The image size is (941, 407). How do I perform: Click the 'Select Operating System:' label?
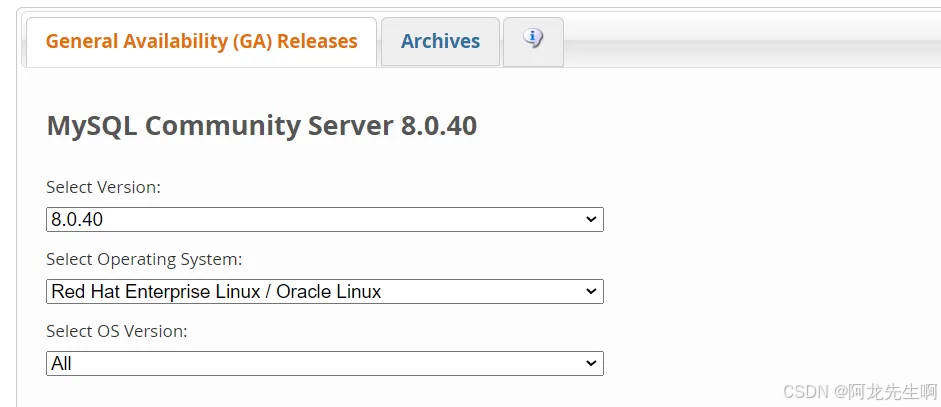(x=144, y=260)
